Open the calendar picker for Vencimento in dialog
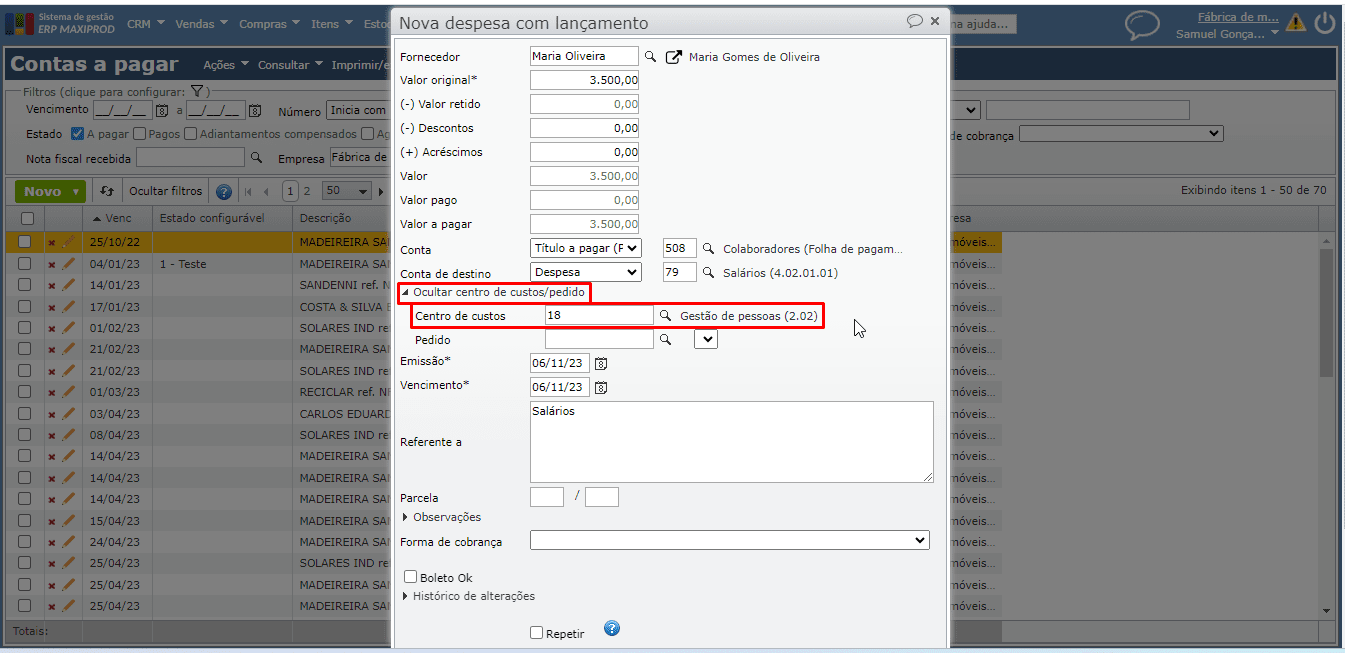The height and width of the screenshot is (653, 1345). click(601, 387)
